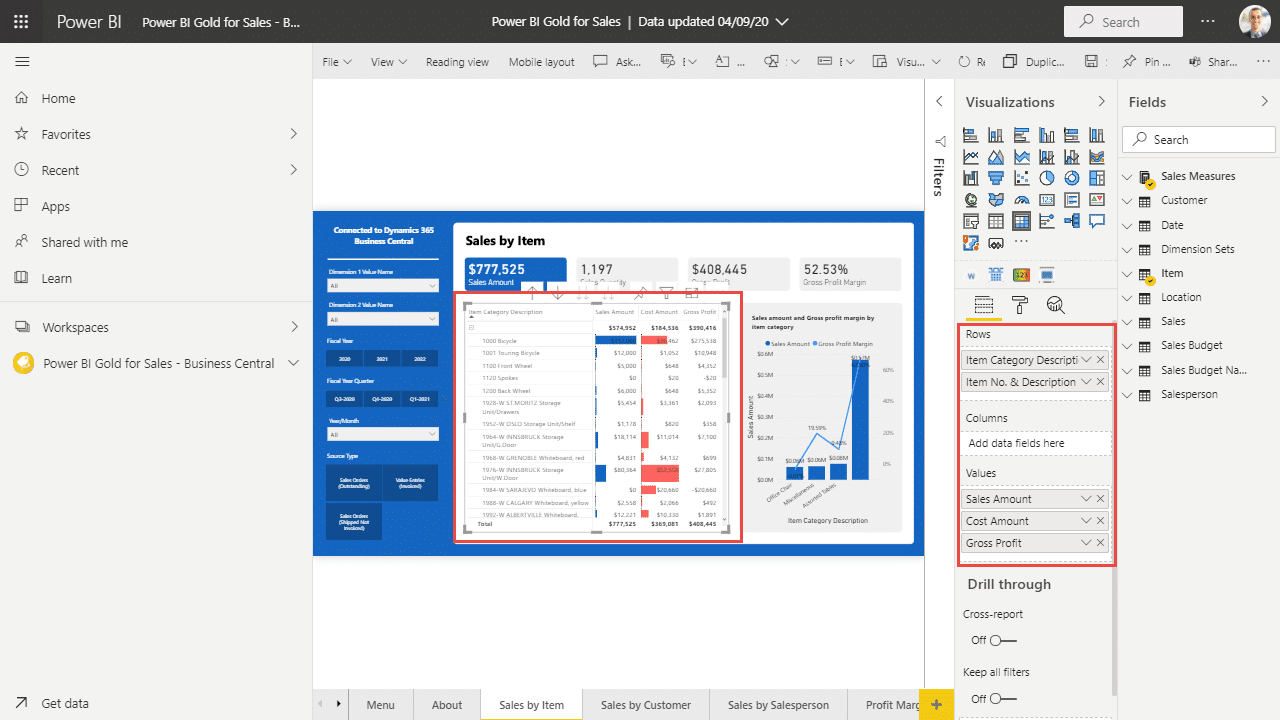Go to the Menu page tab
Screen dimensions: 1280x720
tap(380, 705)
